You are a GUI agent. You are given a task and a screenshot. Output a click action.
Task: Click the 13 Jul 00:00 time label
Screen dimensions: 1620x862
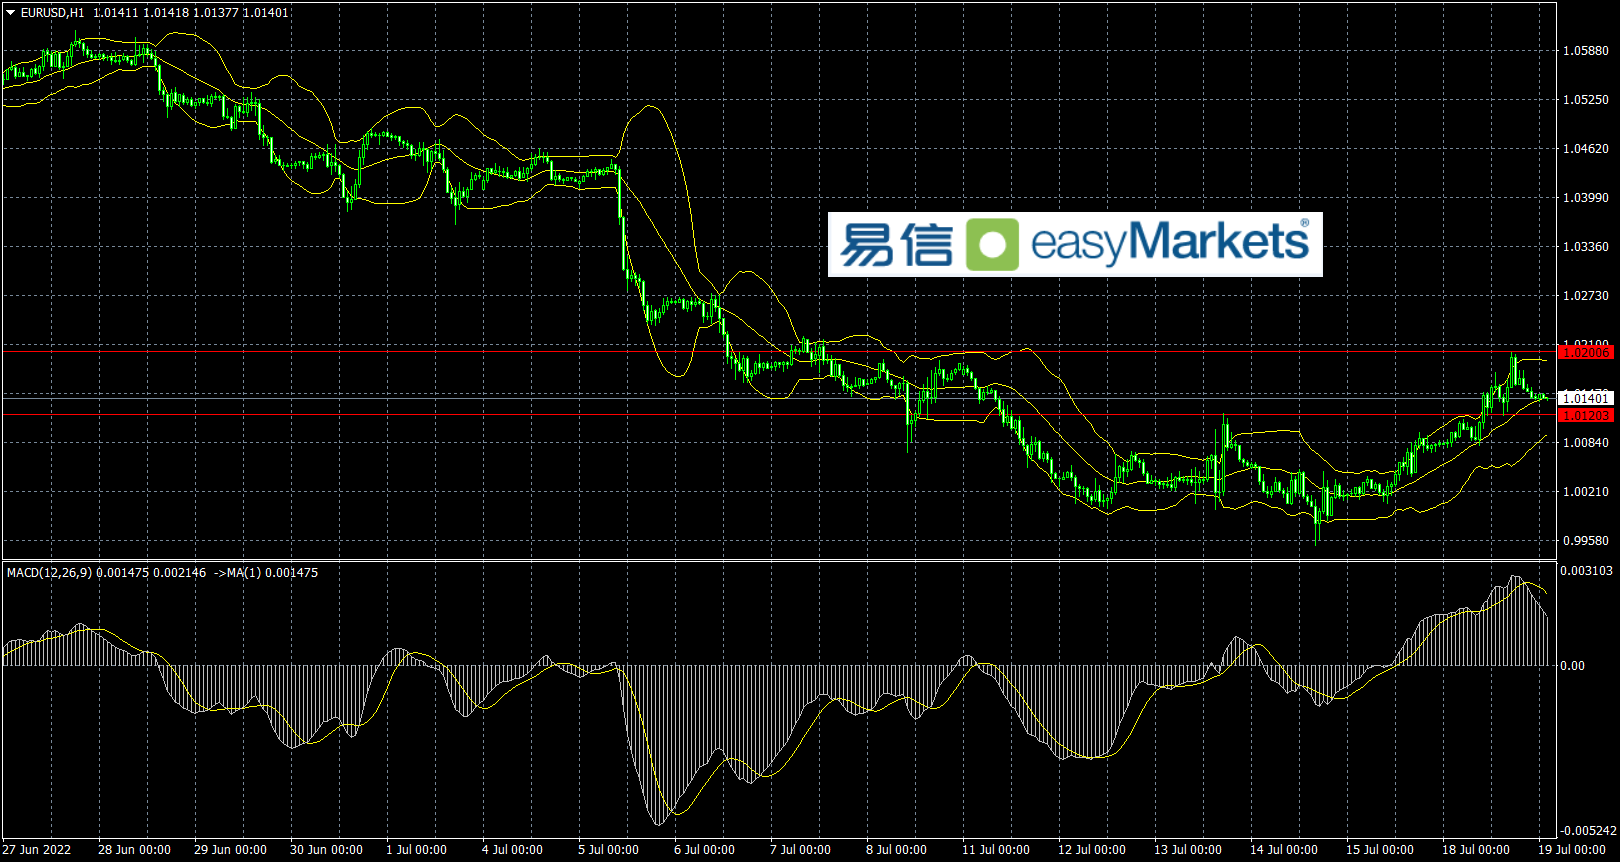(1187, 850)
